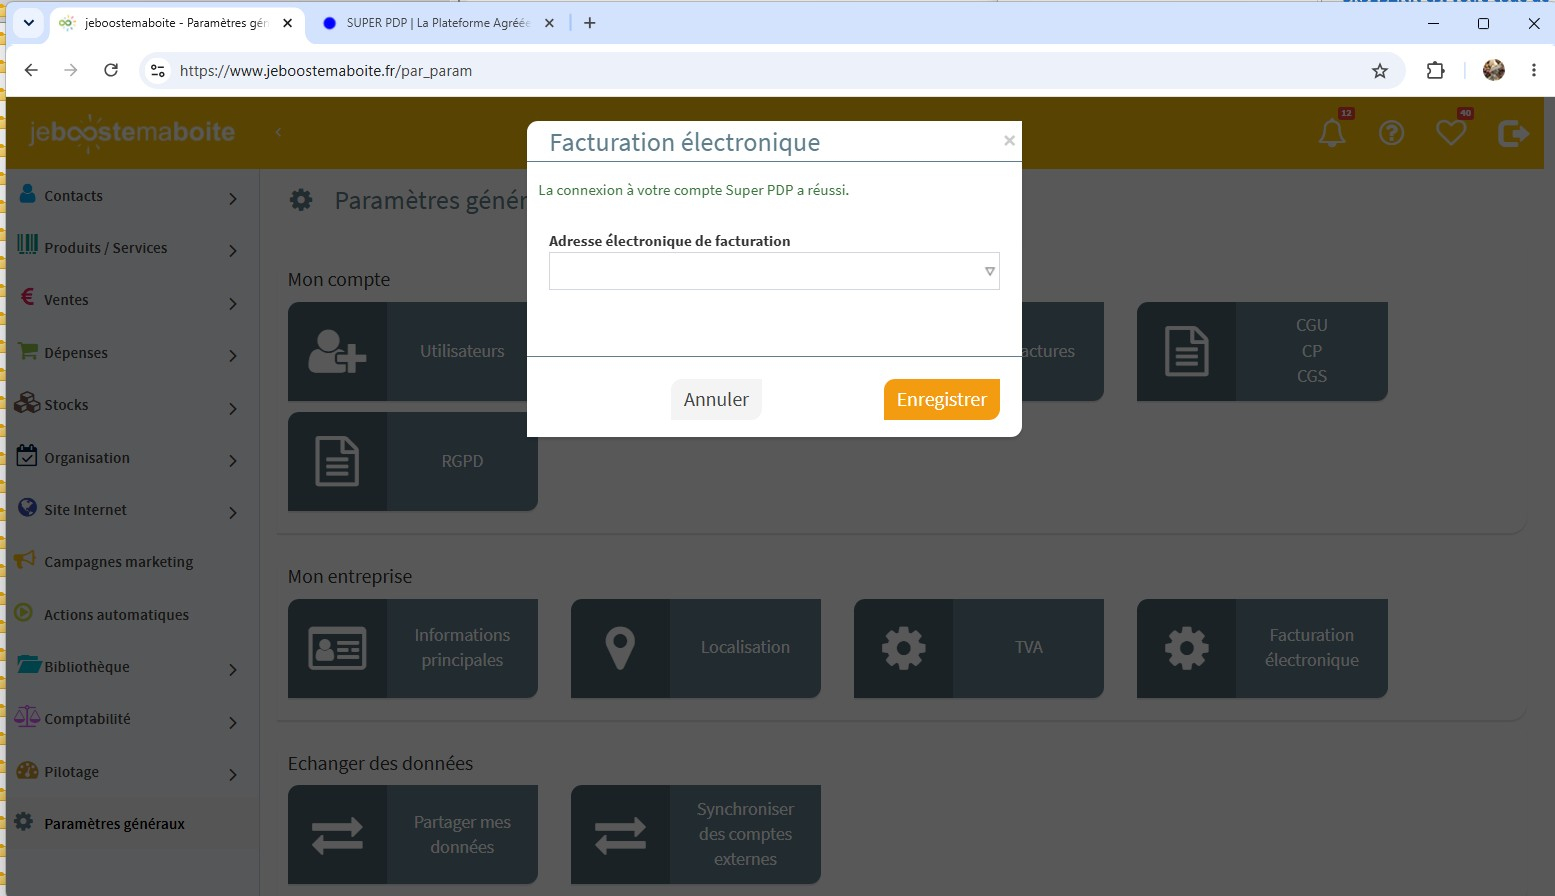Expand the Dépenses submenu arrow

[x=233, y=355]
